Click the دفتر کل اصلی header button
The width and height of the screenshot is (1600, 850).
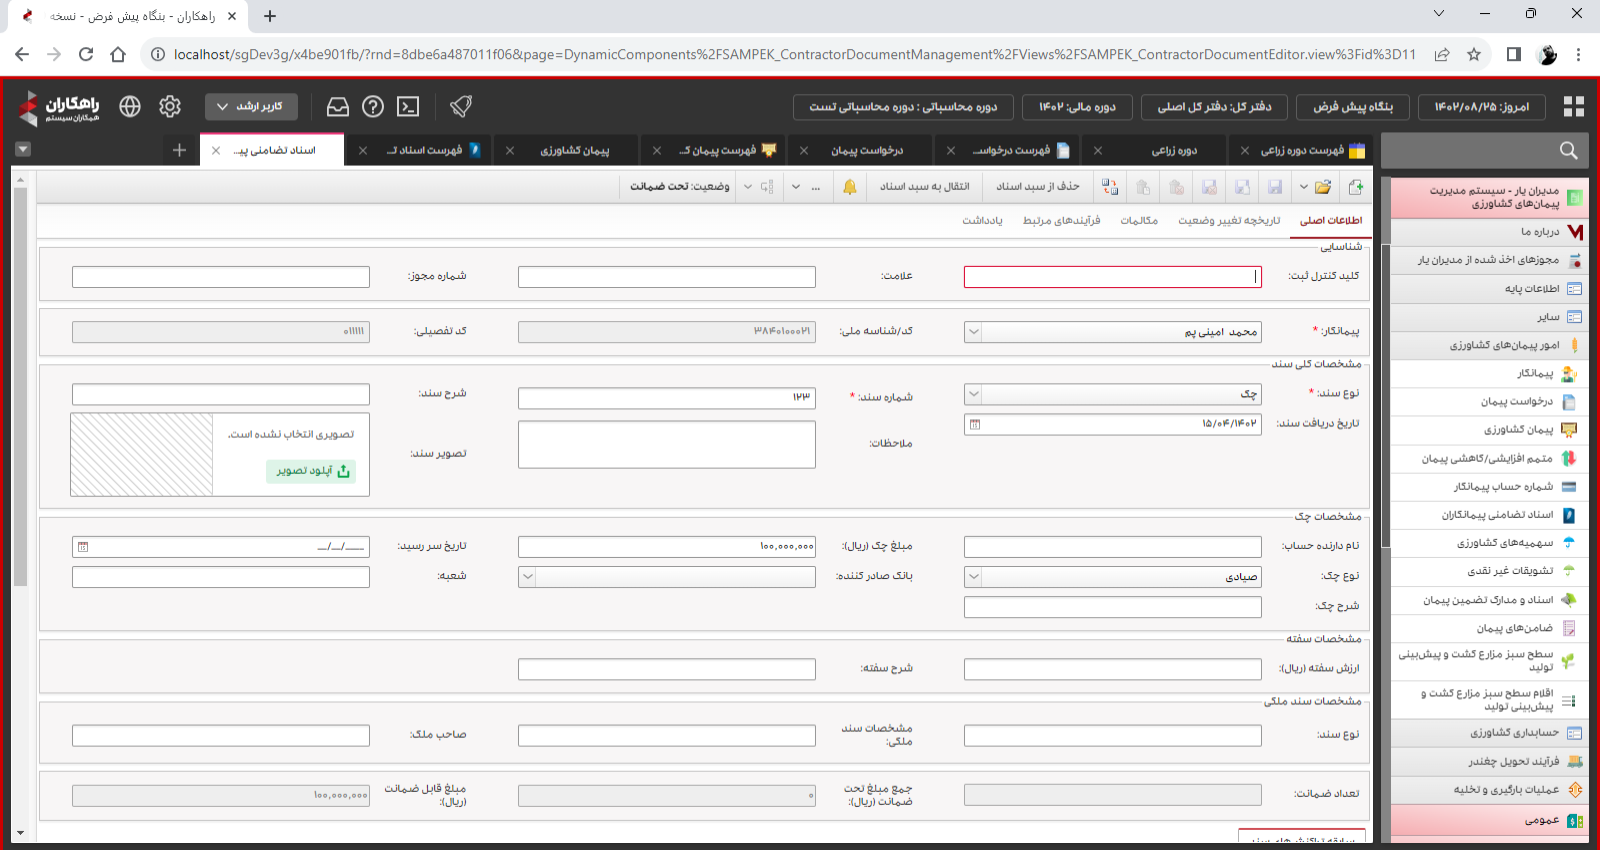1215,107
